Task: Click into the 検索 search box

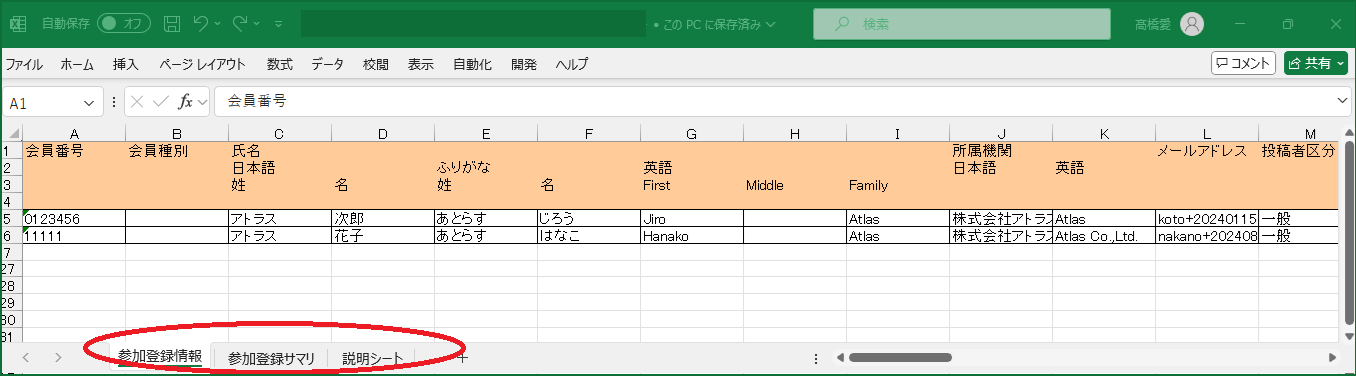Action: tap(962, 23)
